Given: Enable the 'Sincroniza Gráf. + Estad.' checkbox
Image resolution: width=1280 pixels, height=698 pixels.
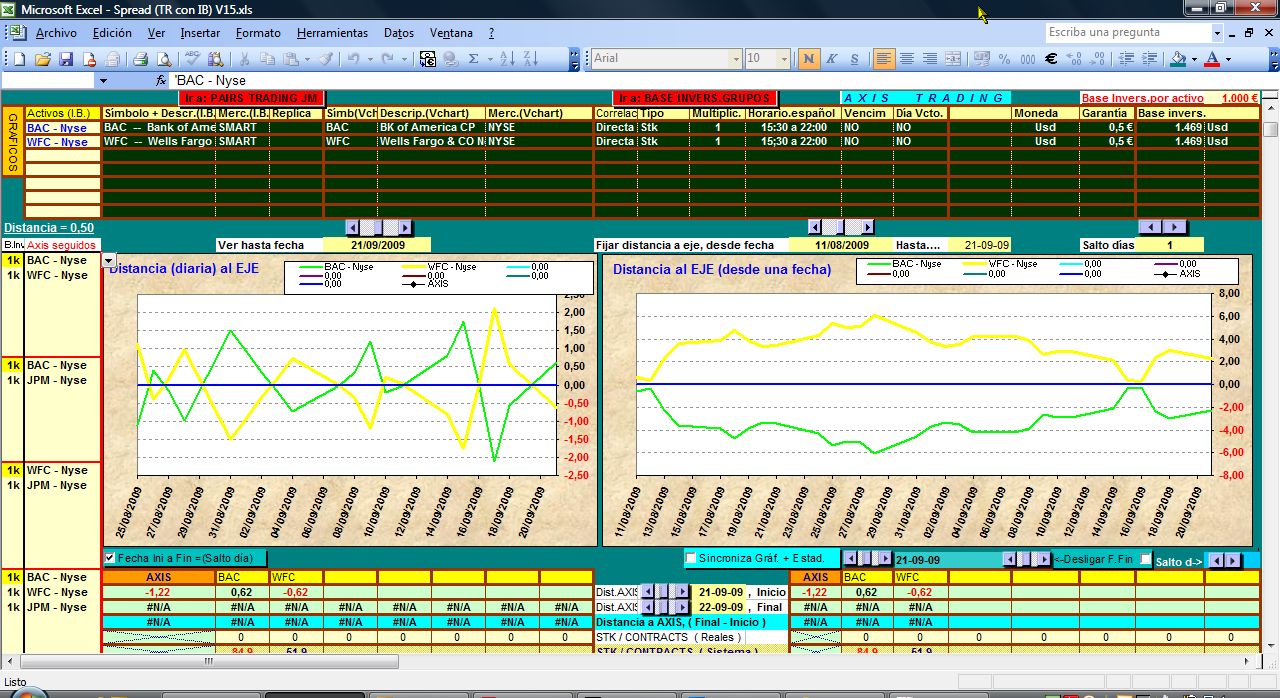Looking at the screenshot, I should pyautogui.click(x=690, y=558).
